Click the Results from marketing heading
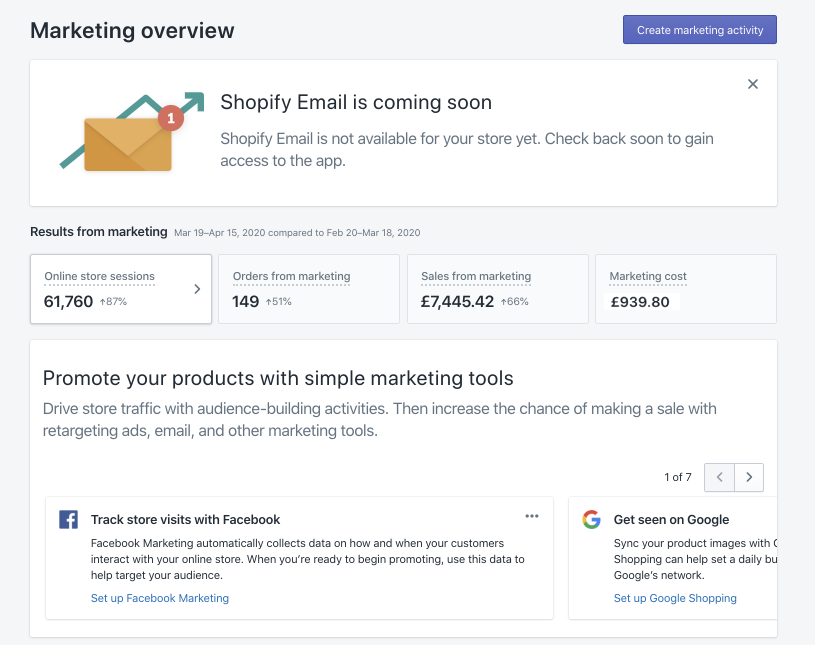This screenshot has height=645, width=815. tap(99, 232)
